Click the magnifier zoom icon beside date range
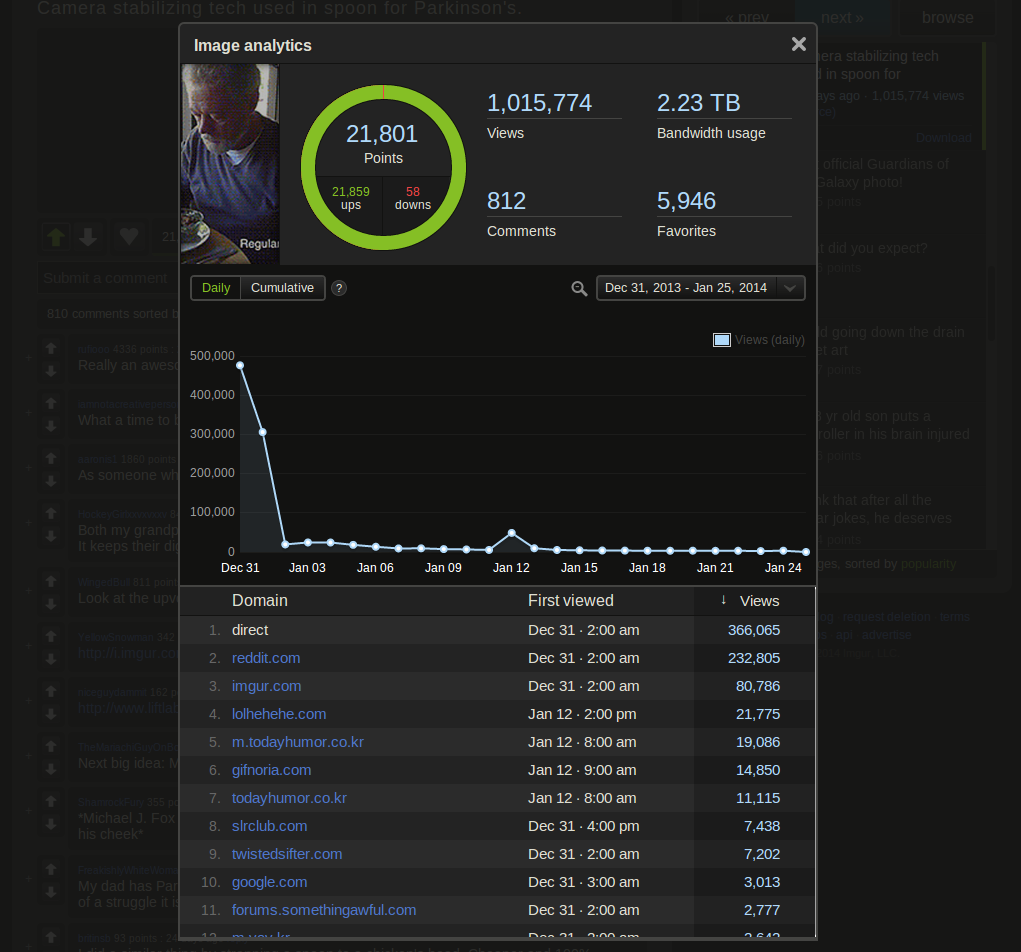Image resolution: width=1021 pixels, height=952 pixels. click(579, 288)
